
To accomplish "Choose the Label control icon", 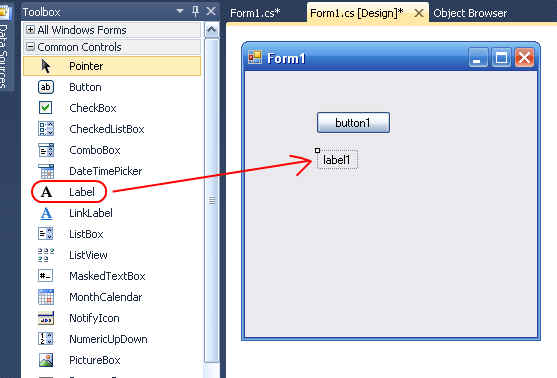I will point(46,192).
